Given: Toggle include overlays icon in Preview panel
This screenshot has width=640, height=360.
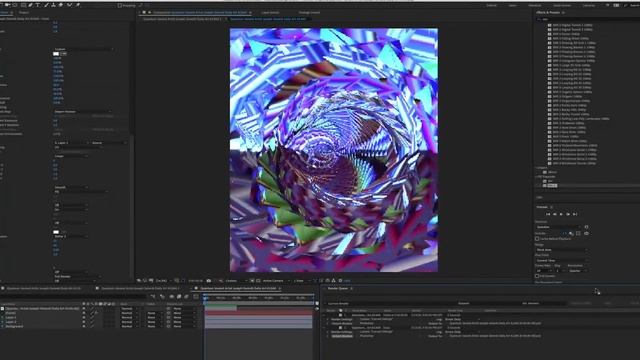Looking at the screenshot, I should (578, 233).
